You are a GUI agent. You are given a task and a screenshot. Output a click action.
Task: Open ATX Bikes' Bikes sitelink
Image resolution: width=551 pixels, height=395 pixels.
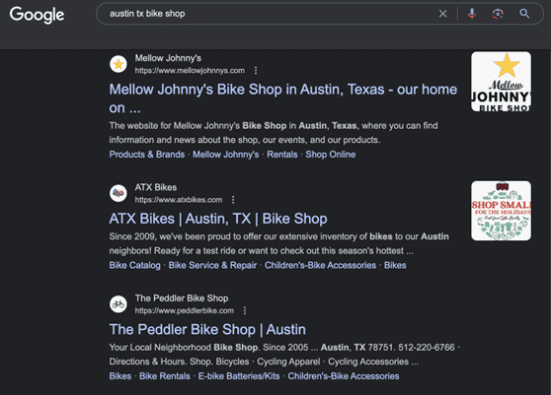coord(395,265)
